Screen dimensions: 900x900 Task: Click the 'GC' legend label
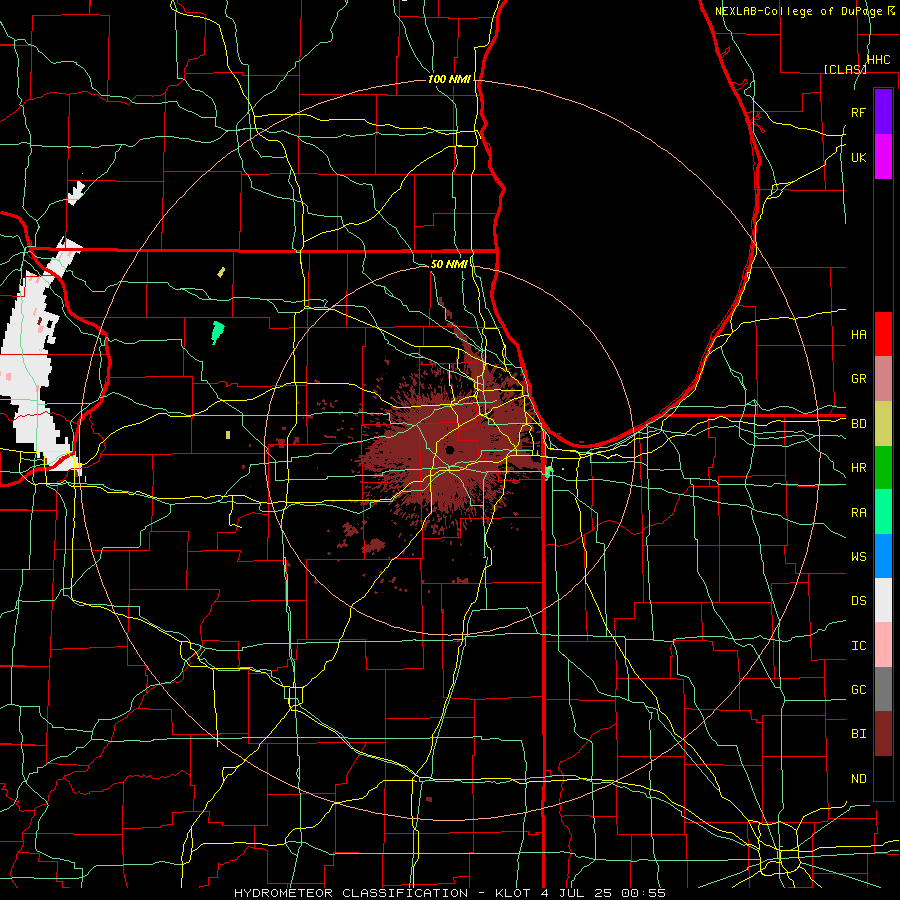click(858, 690)
